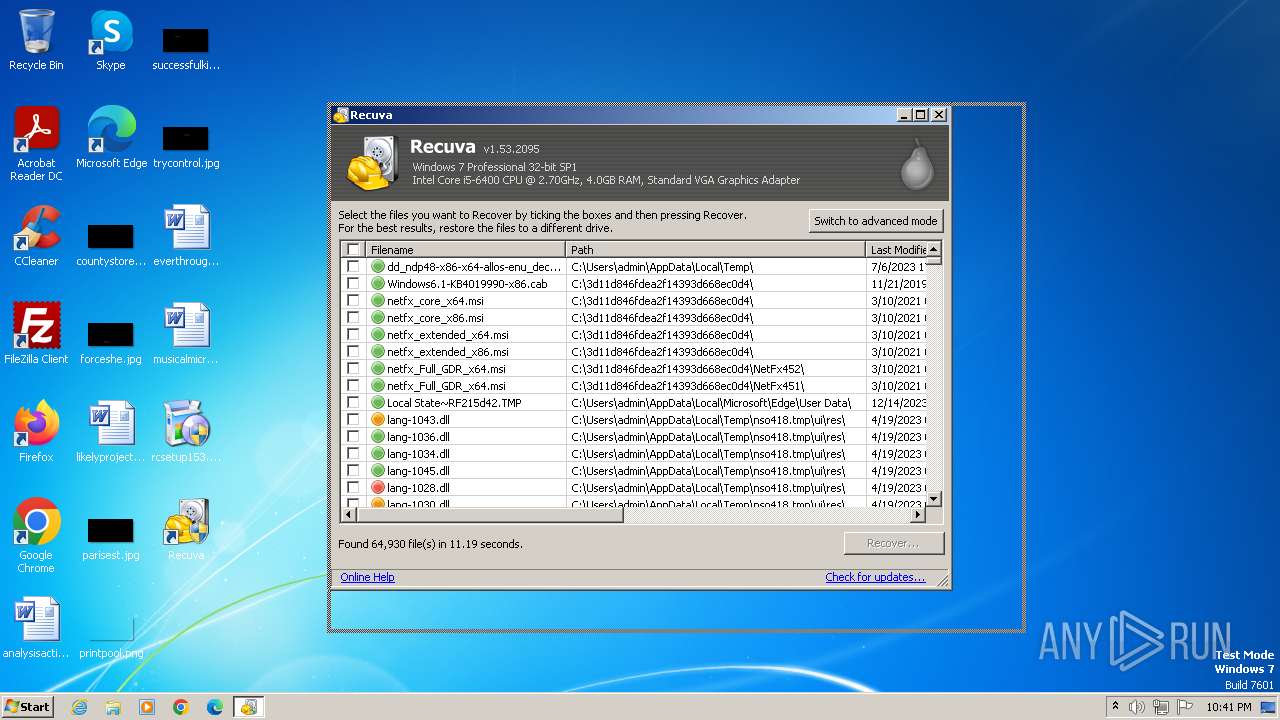The width and height of the screenshot is (1280, 720).
Task: Click the horizontal scrollbar right arrow
Action: pyautogui.click(x=918, y=515)
